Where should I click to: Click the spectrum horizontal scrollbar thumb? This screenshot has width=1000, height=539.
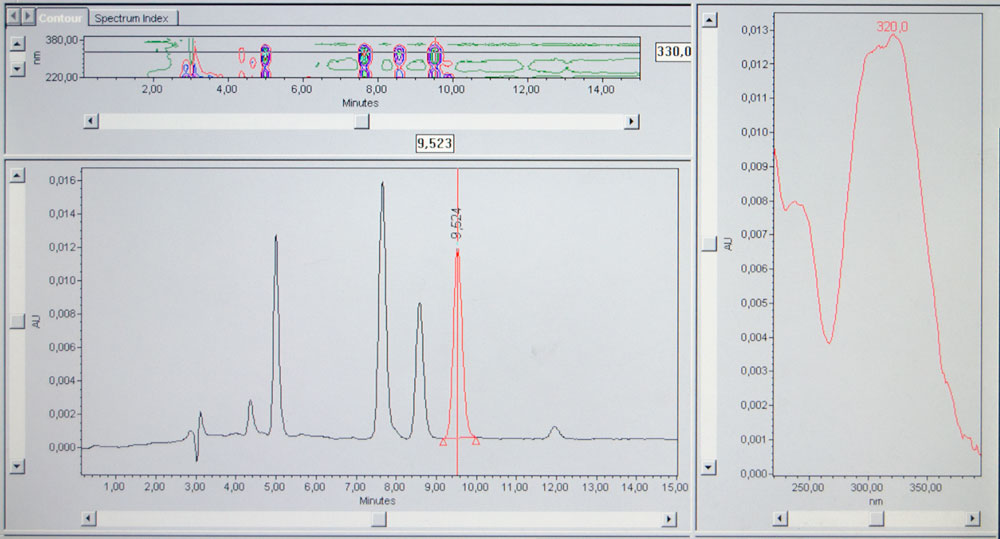(x=877, y=519)
